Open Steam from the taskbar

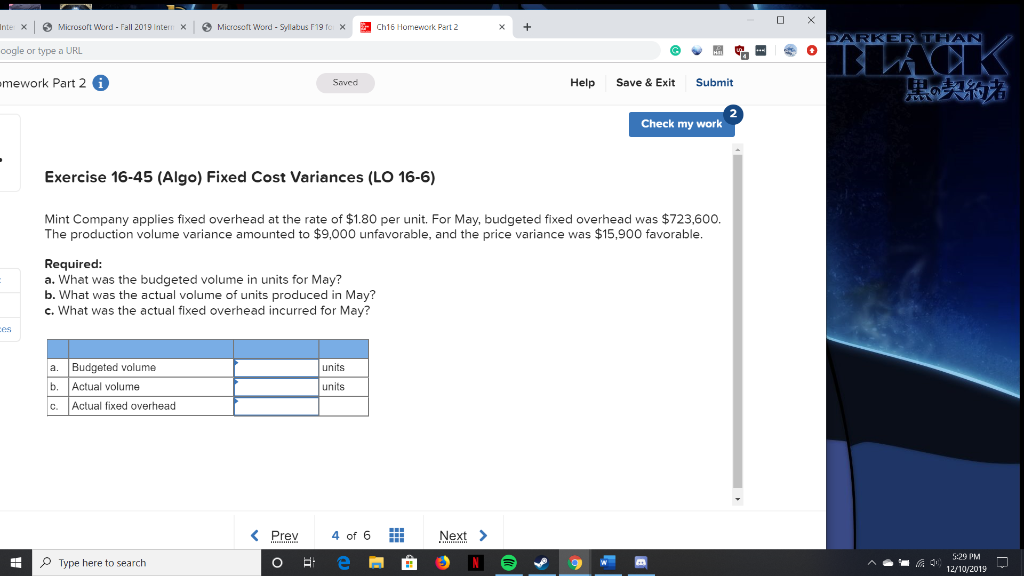(543, 562)
